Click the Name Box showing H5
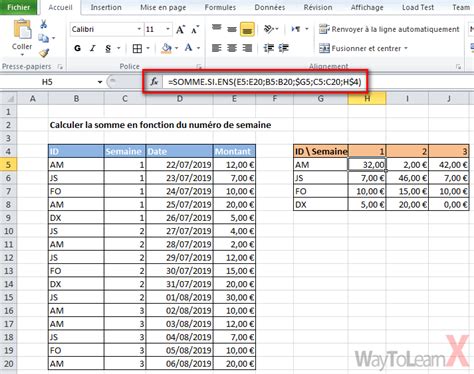The width and height of the screenshot is (474, 374). click(47, 82)
